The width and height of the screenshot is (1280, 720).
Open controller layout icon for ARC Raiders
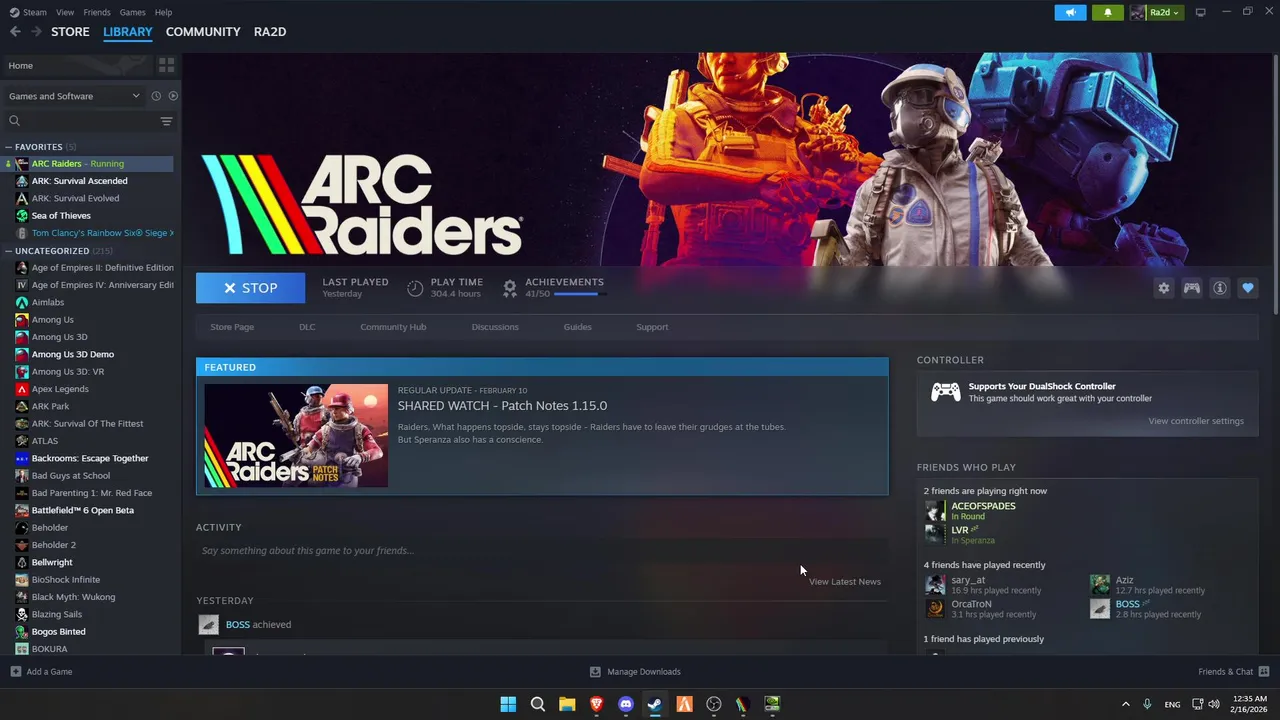tap(1192, 288)
